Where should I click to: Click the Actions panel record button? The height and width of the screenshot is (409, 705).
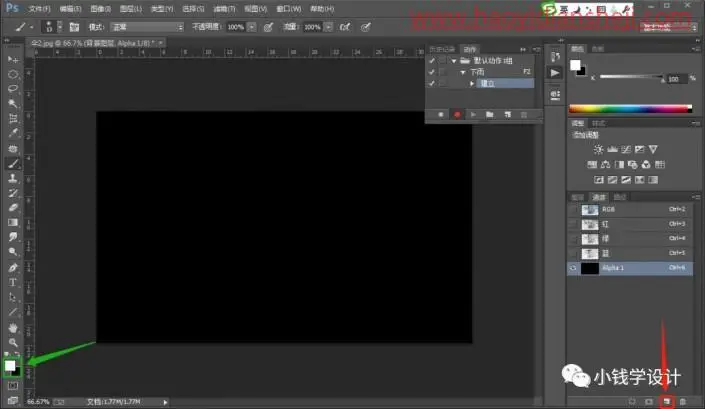point(457,115)
